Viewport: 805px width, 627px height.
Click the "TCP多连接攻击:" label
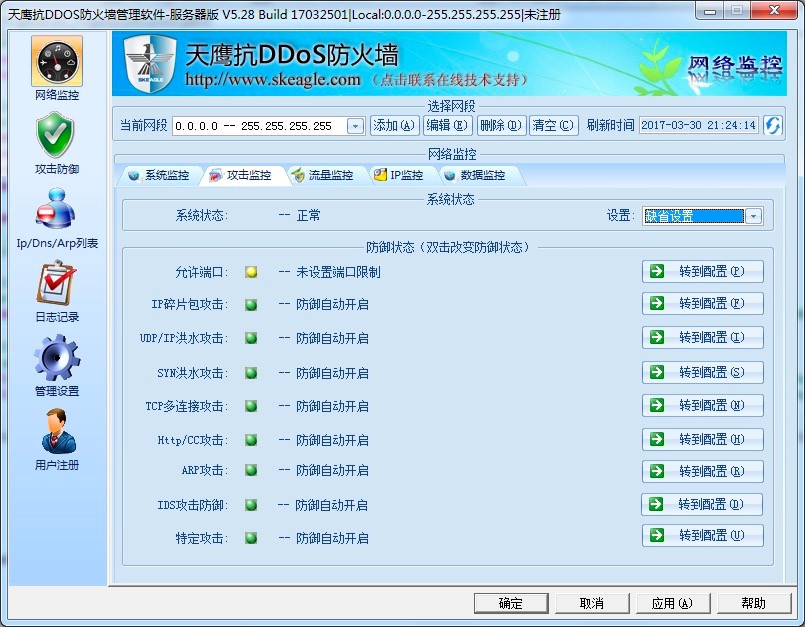[x=187, y=407]
